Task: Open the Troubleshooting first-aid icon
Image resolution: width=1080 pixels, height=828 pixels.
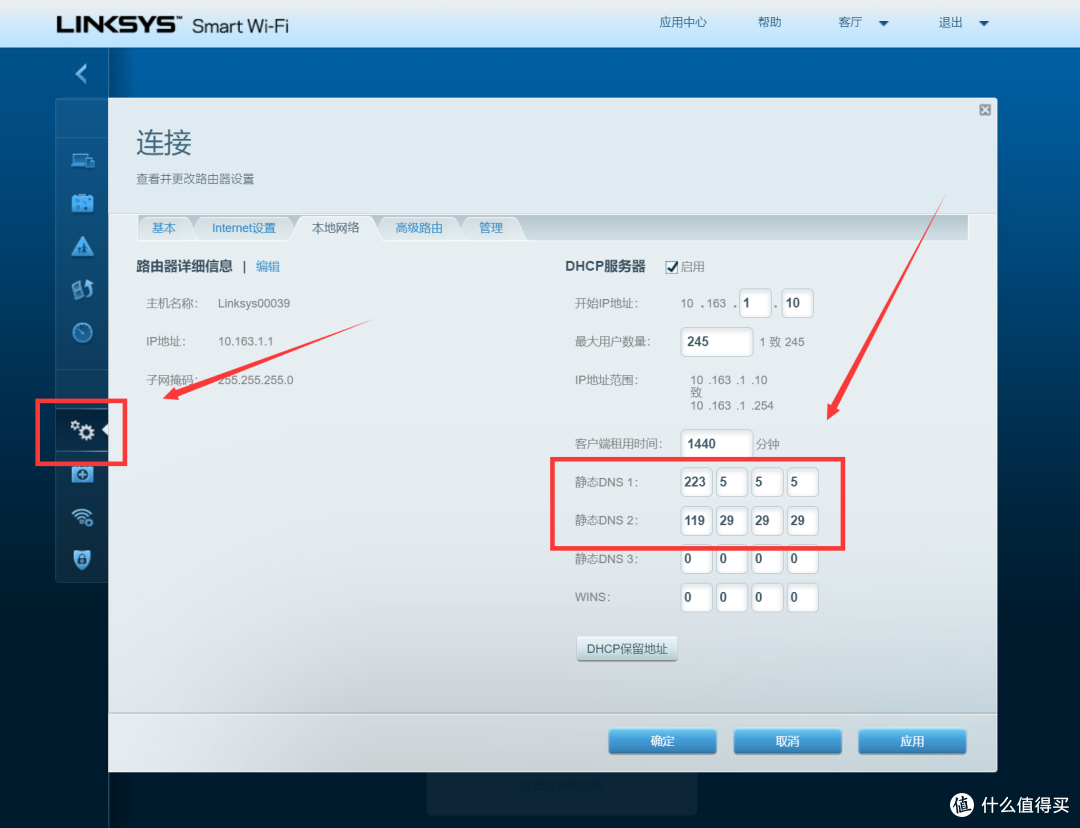Action: click(82, 474)
